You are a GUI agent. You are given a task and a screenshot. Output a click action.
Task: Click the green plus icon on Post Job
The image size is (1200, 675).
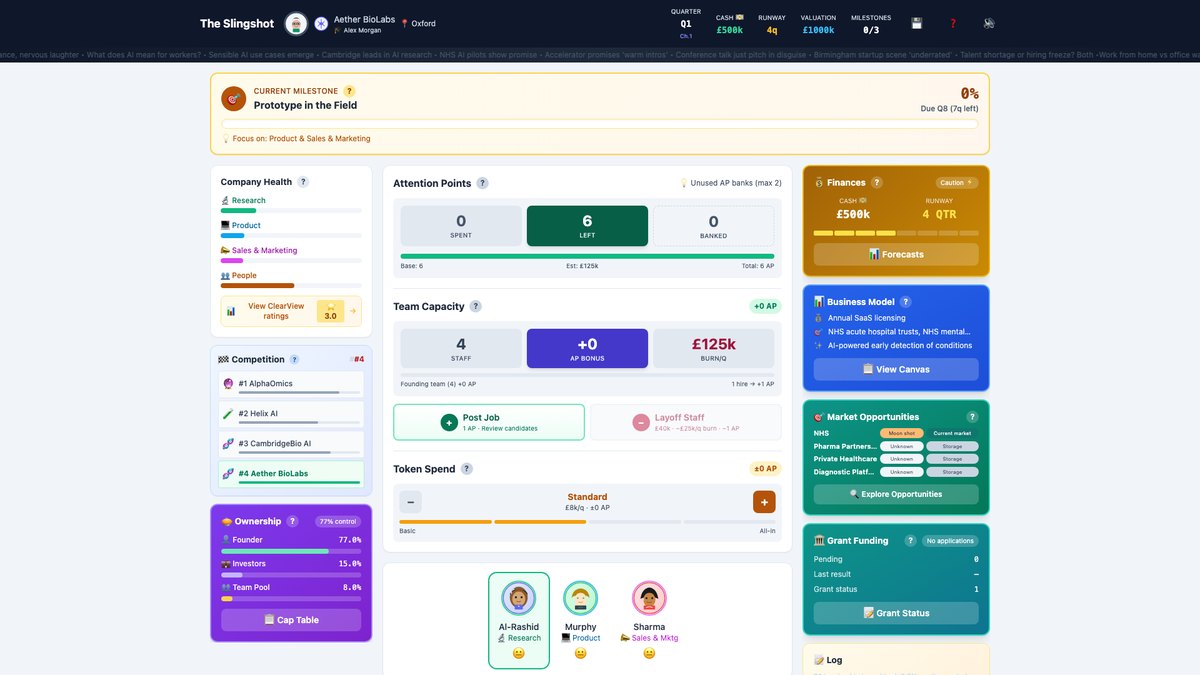449,422
